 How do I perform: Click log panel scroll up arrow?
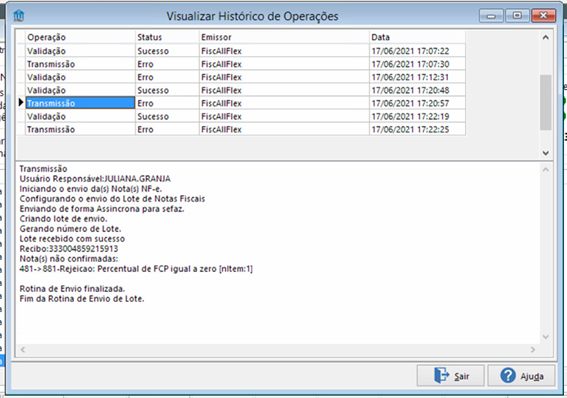tap(546, 170)
